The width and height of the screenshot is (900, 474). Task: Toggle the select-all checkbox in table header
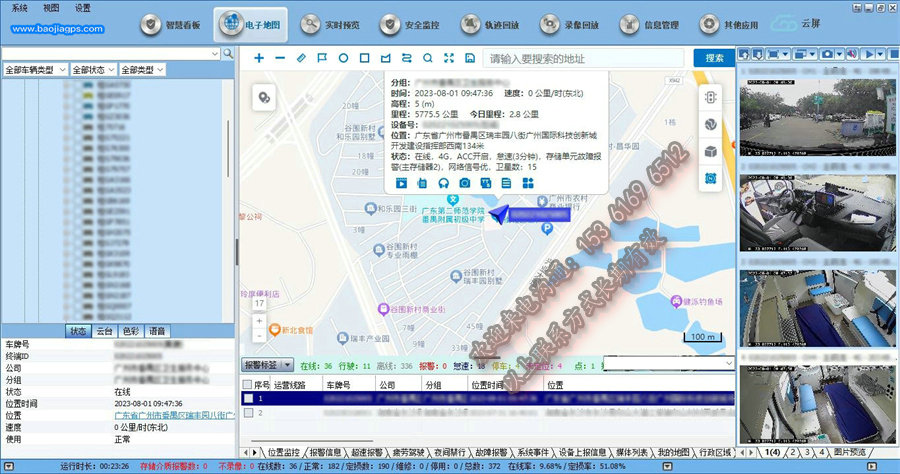[x=248, y=384]
